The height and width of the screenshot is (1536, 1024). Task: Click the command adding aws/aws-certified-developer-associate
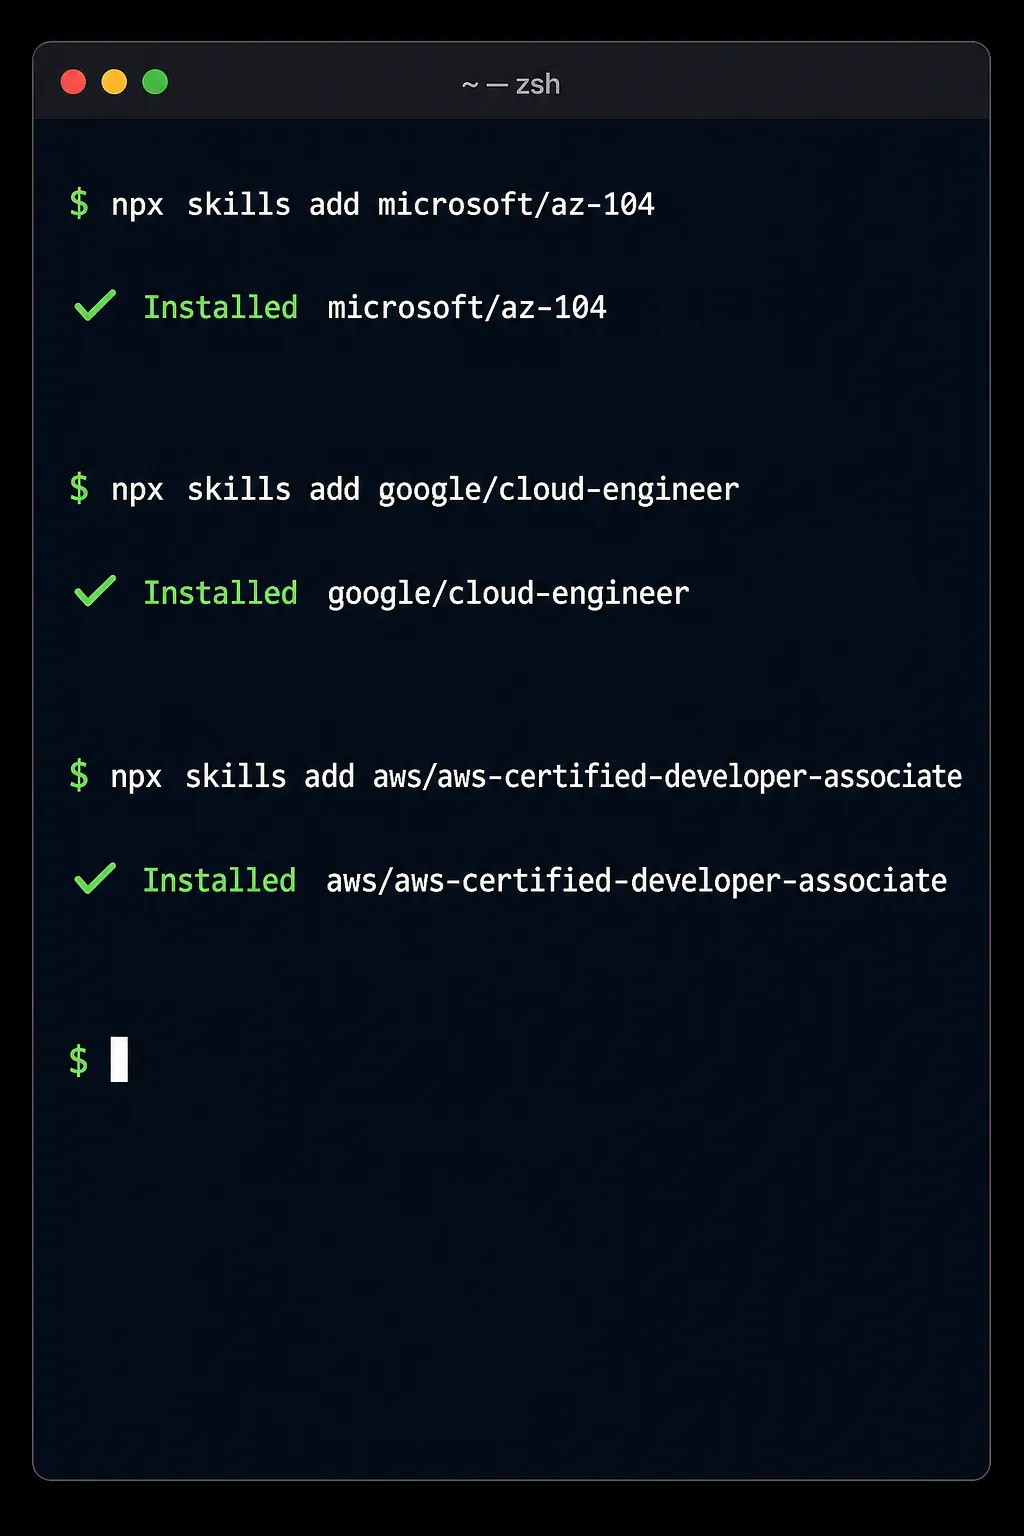point(536,776)
